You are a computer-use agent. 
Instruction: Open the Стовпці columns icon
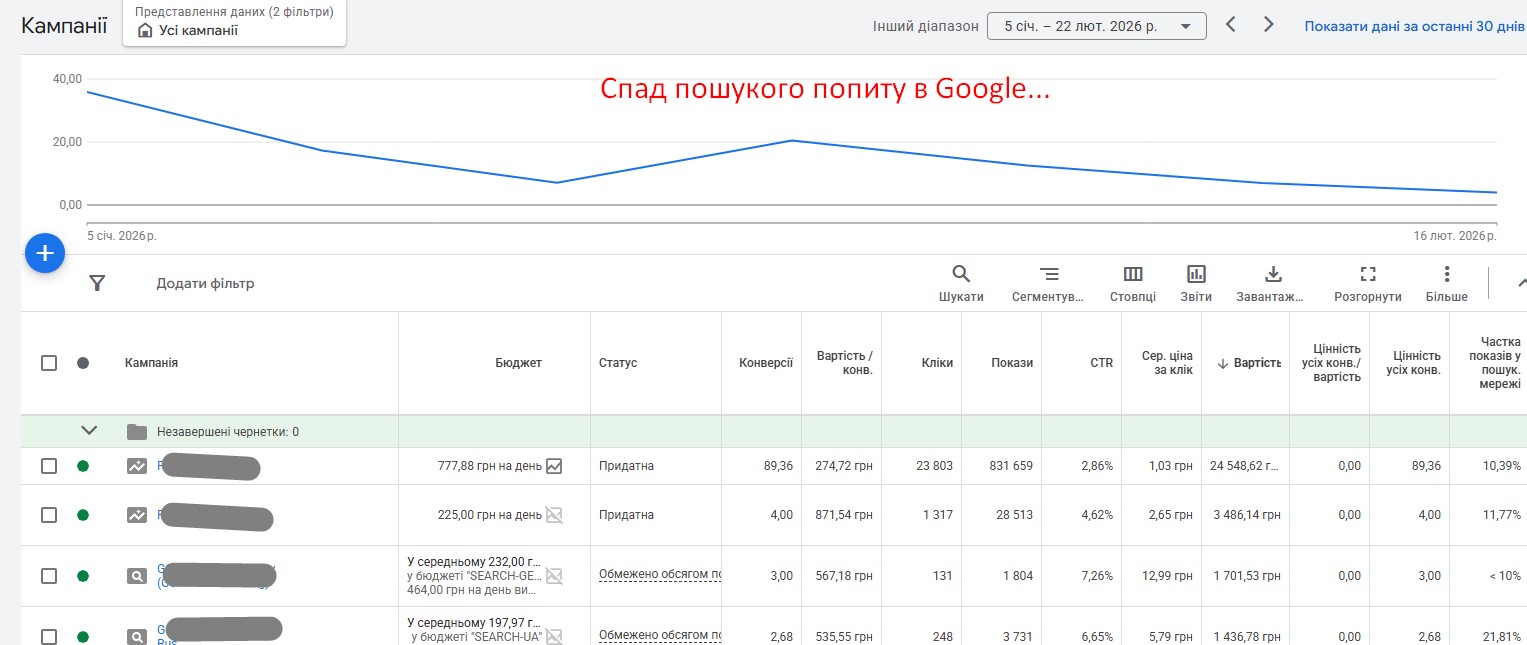tap(1133, 274)
